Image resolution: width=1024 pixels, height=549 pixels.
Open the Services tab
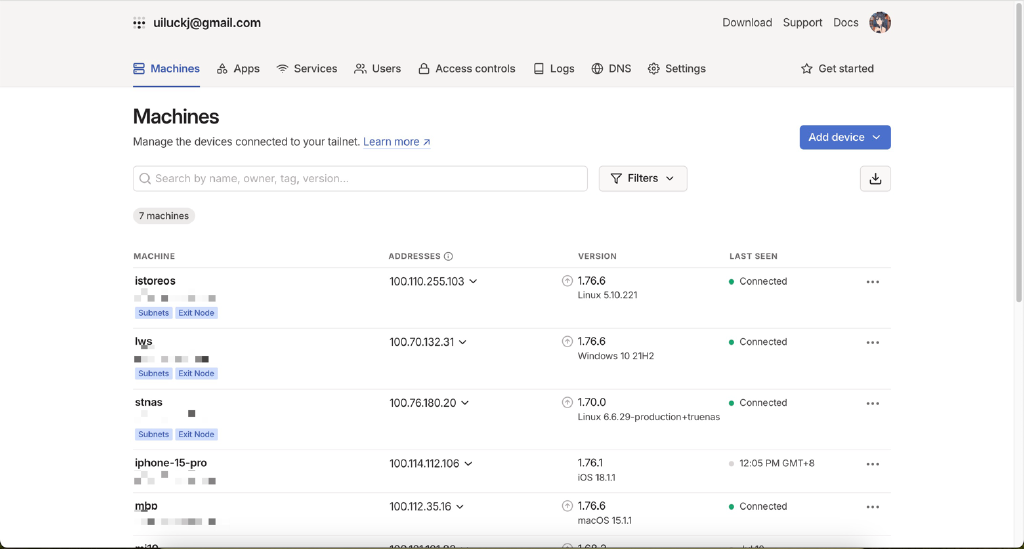307,69
